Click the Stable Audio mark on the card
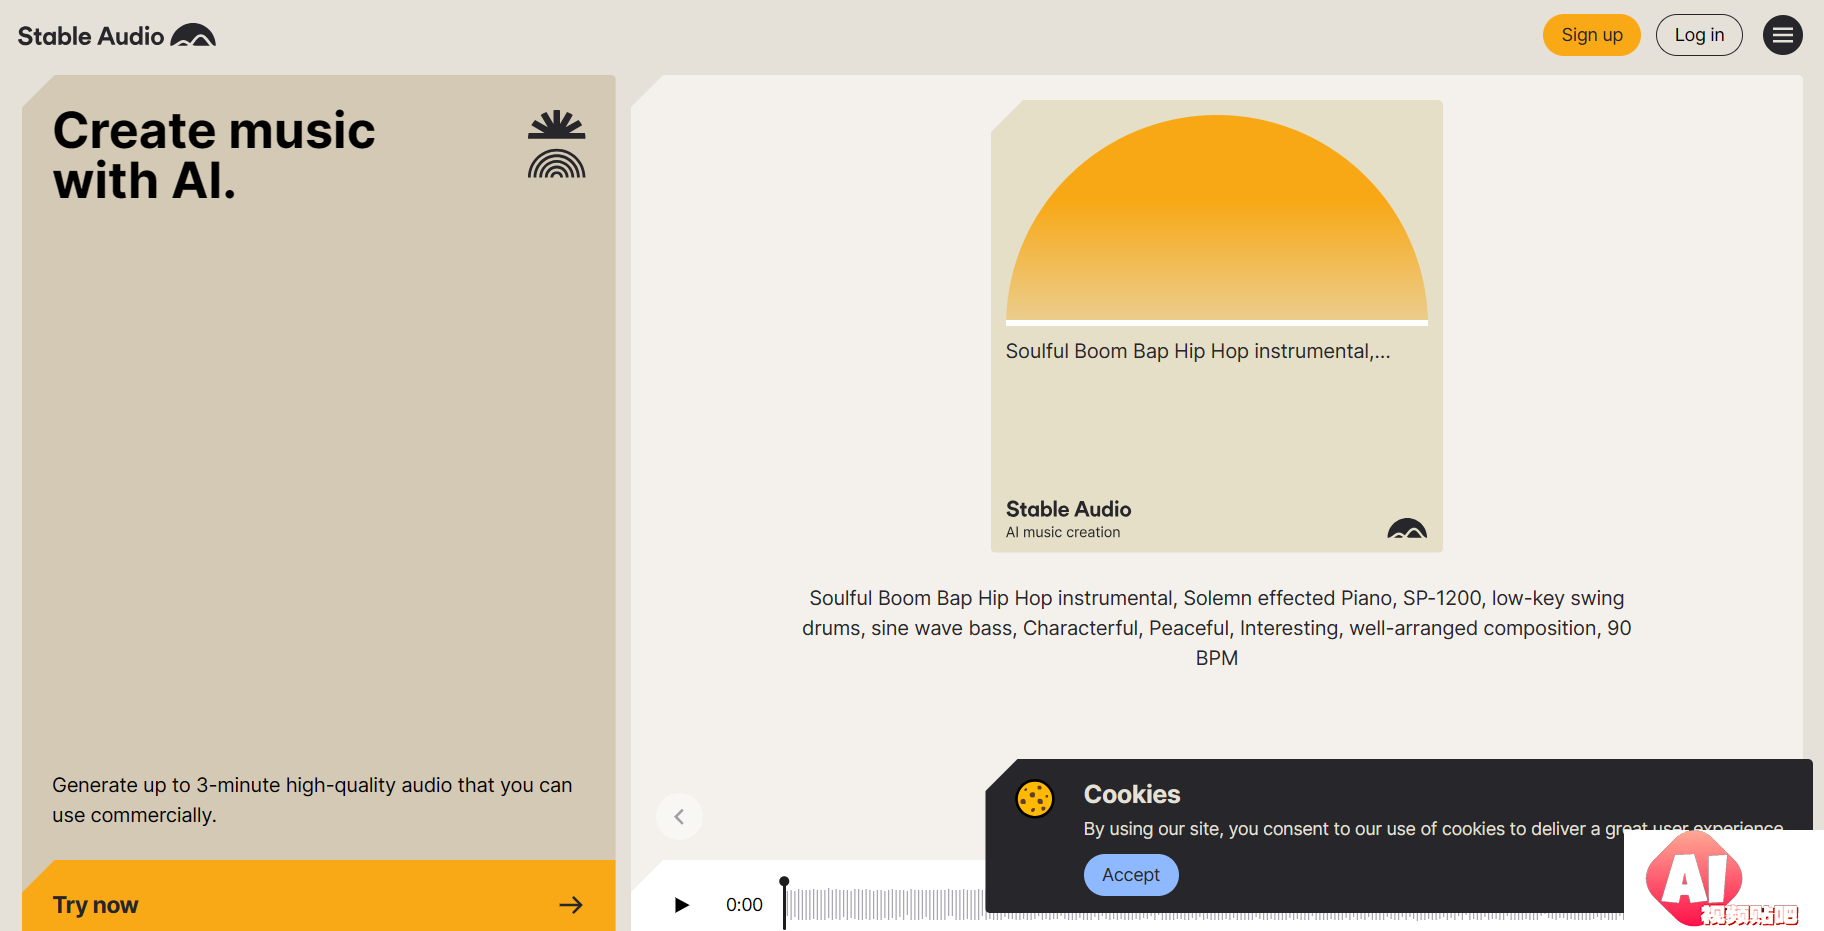Image resolution: width=1824 pixels, height=931 pixels. (x=1407, y=528)
